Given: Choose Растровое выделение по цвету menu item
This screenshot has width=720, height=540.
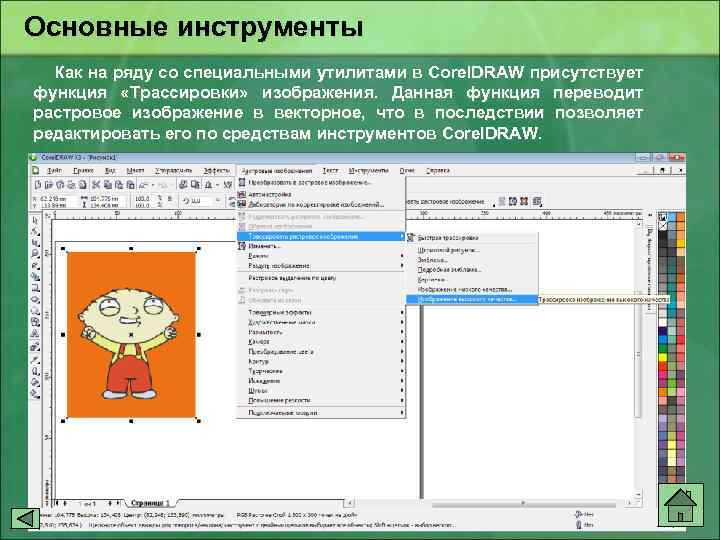Looking at the screenshot, I should pos(321,278).
